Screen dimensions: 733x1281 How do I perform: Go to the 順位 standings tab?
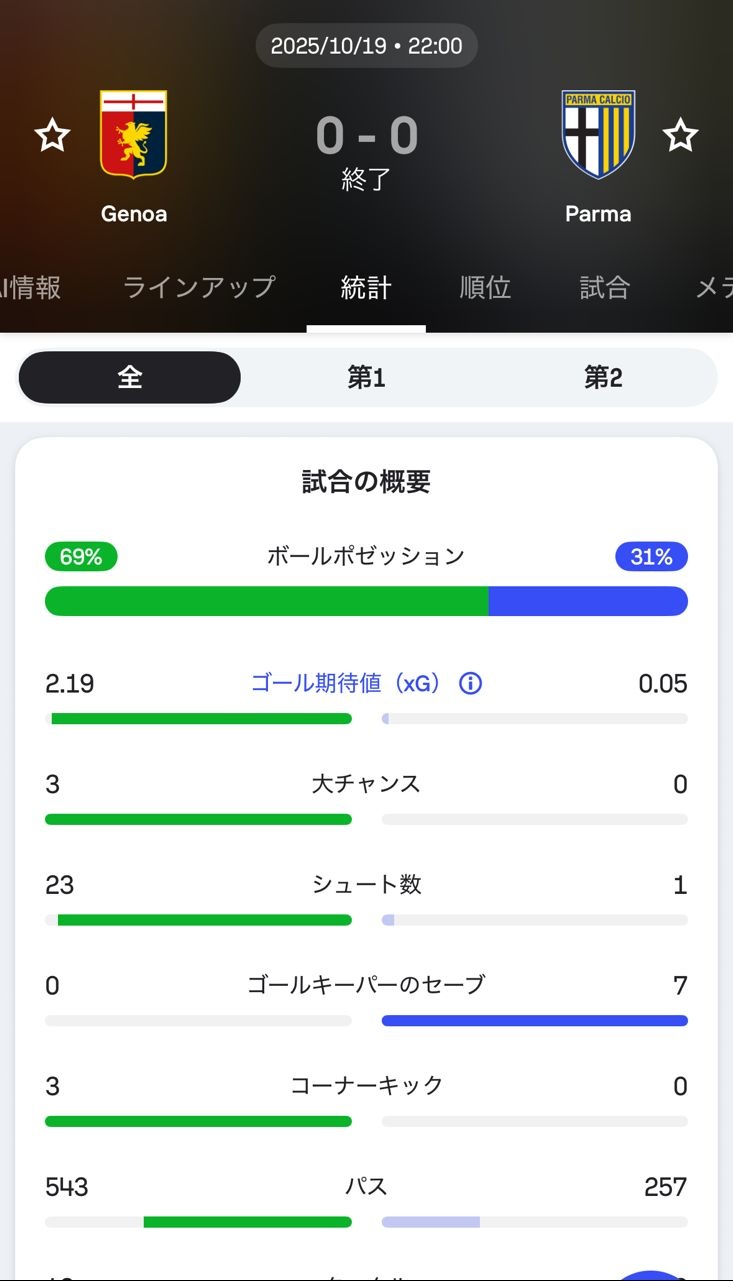(485, 288)
